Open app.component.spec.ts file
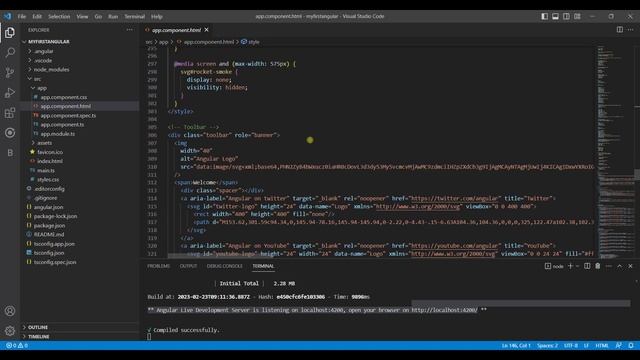 point(80,116)
